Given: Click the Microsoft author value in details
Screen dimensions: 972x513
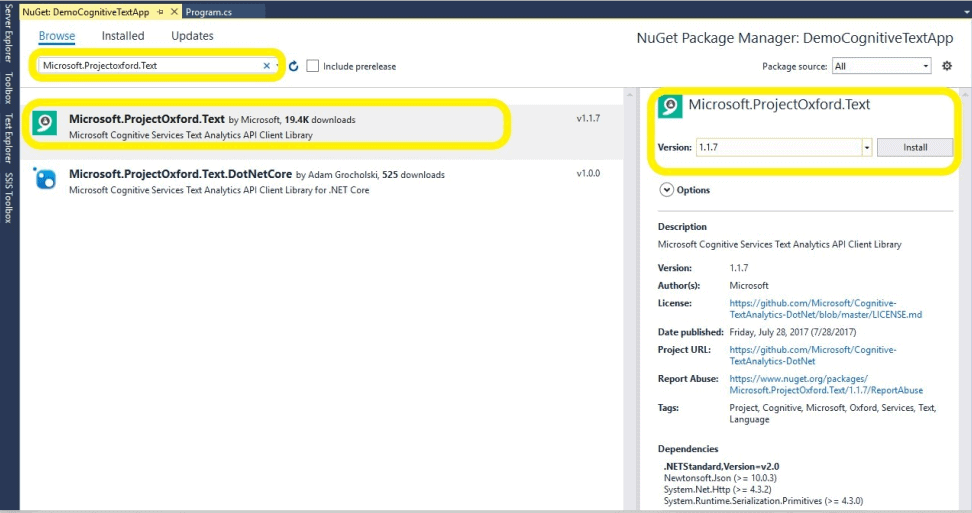Looking at the screenshot, I should coord(749,286).
